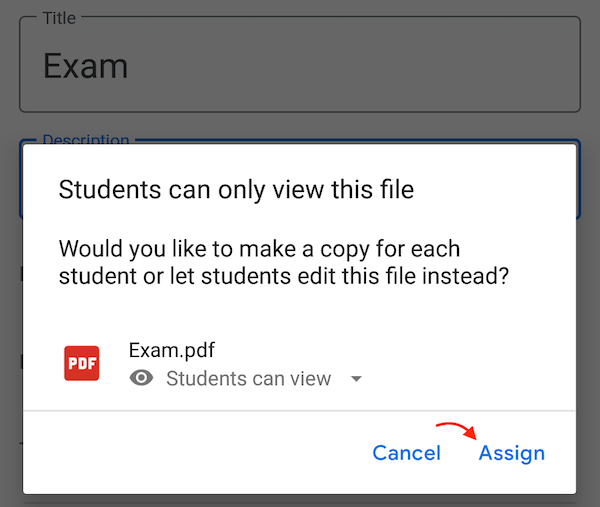Open the Students can view permission dropdown

coord(245,378)
